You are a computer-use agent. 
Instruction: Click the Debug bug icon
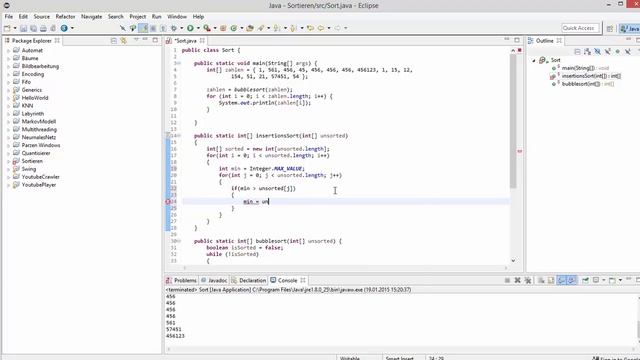pyautogui.click(x=174, y=28)
